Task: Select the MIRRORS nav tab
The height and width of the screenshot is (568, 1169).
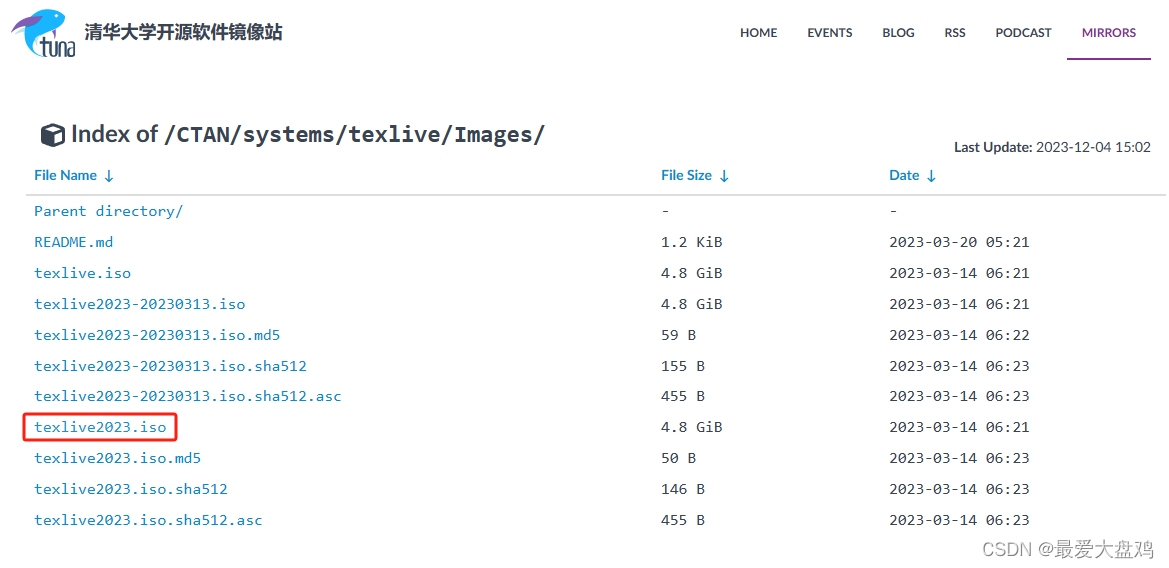Action: coord(1109,33)
